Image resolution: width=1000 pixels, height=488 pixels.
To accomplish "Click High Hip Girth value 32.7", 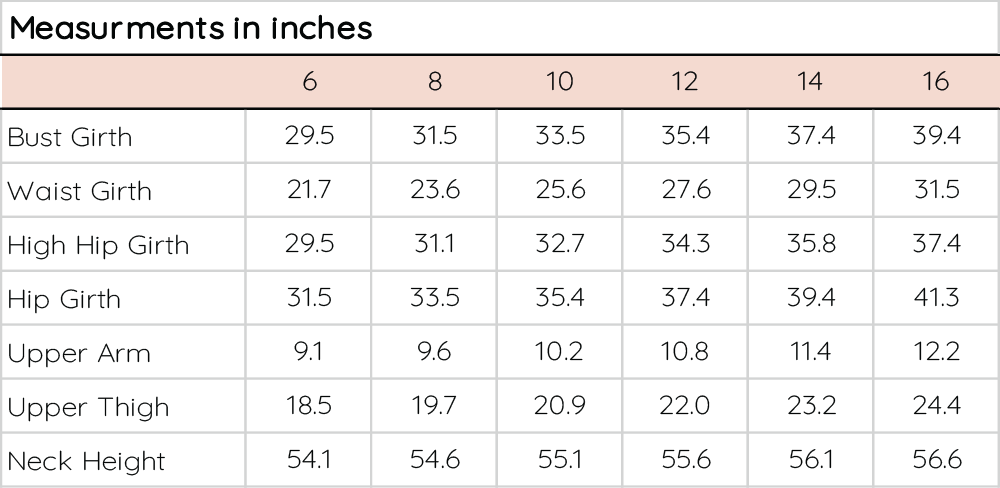I will coord(560,244).
